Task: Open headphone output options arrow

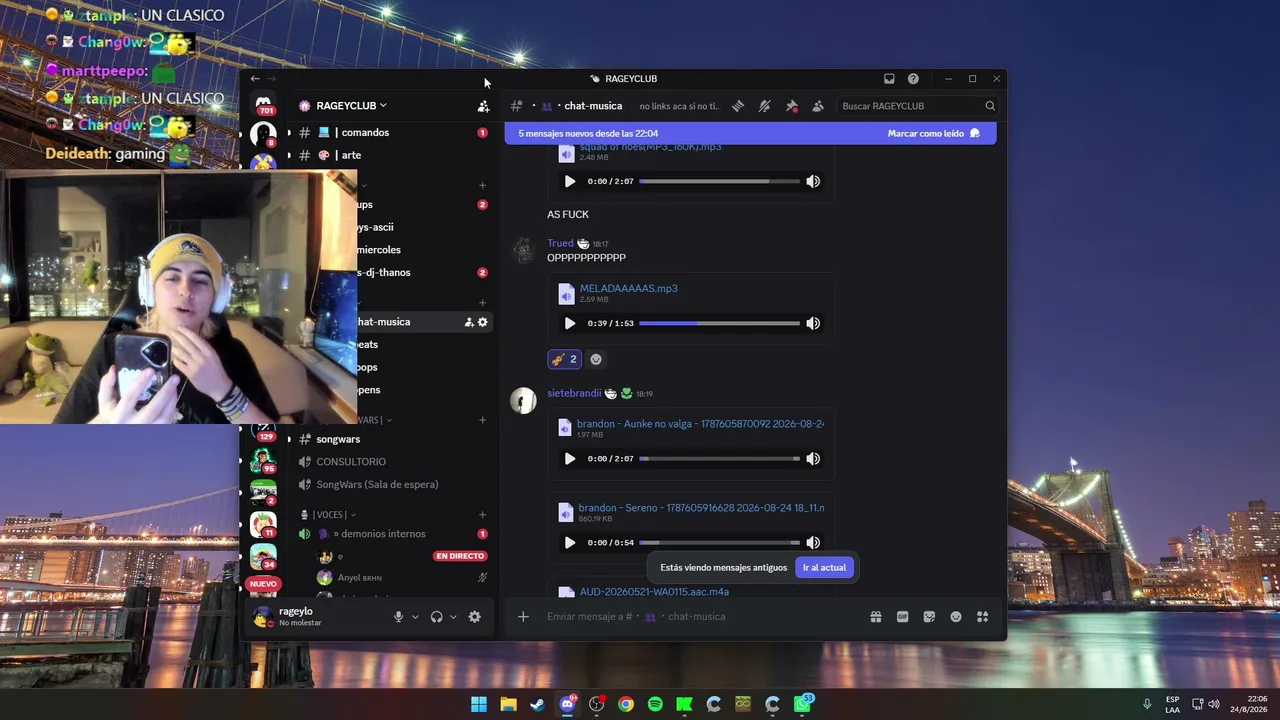Action: [453, 617]
